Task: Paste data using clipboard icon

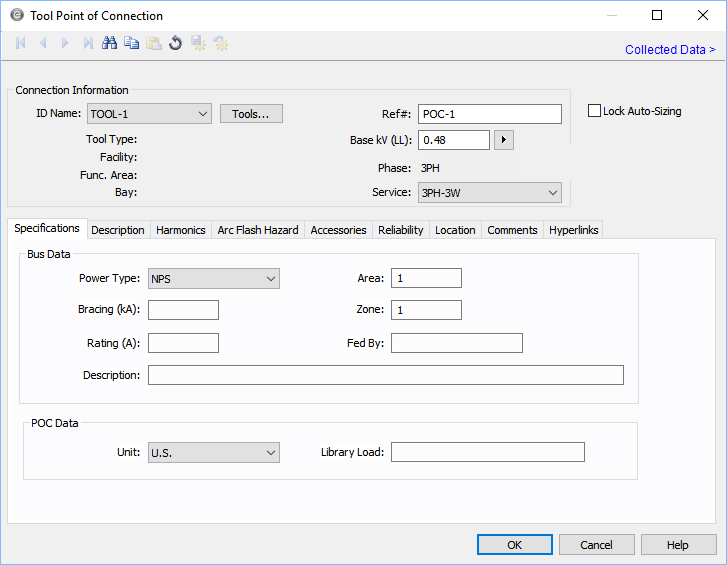Action: click(154, 43)
